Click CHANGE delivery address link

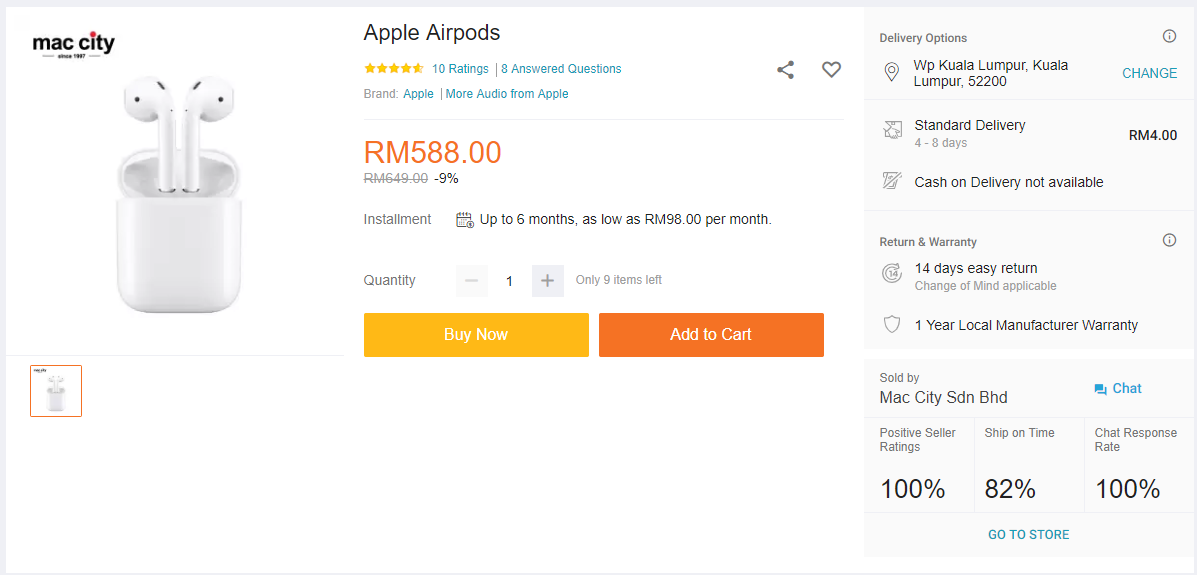point(1149,73)
